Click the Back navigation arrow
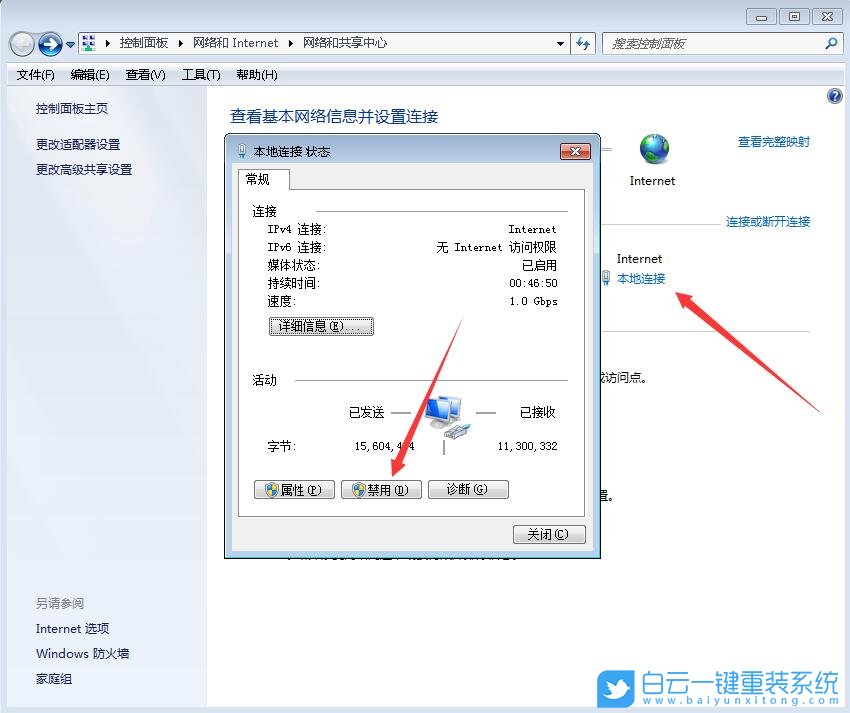This screenshot has width=850, height=713. pos(22,43)
